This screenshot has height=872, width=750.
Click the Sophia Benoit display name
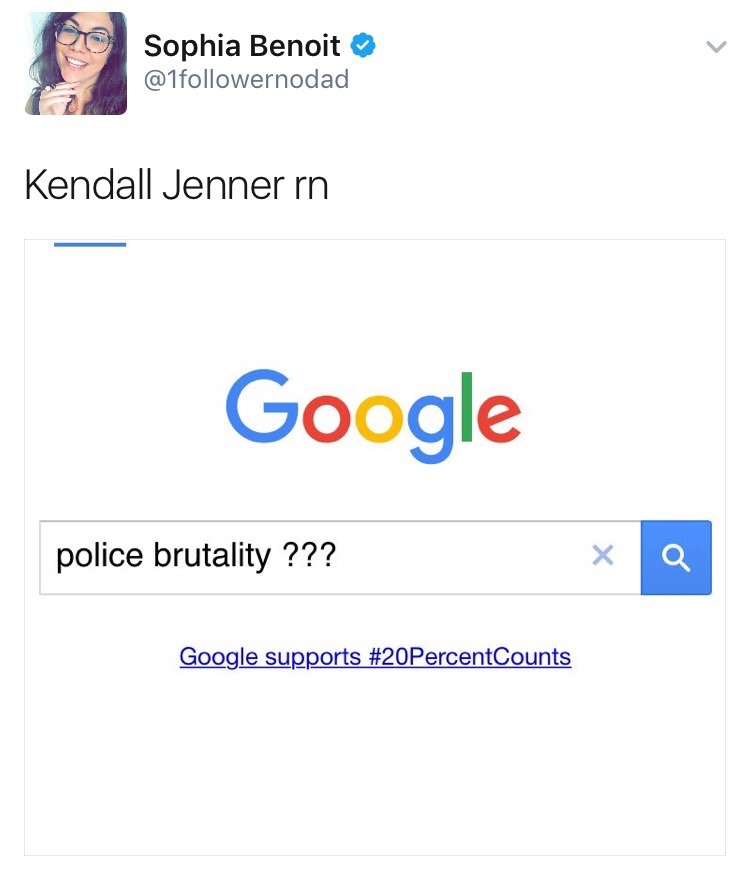pyautogui.click(x=242, y=46)
